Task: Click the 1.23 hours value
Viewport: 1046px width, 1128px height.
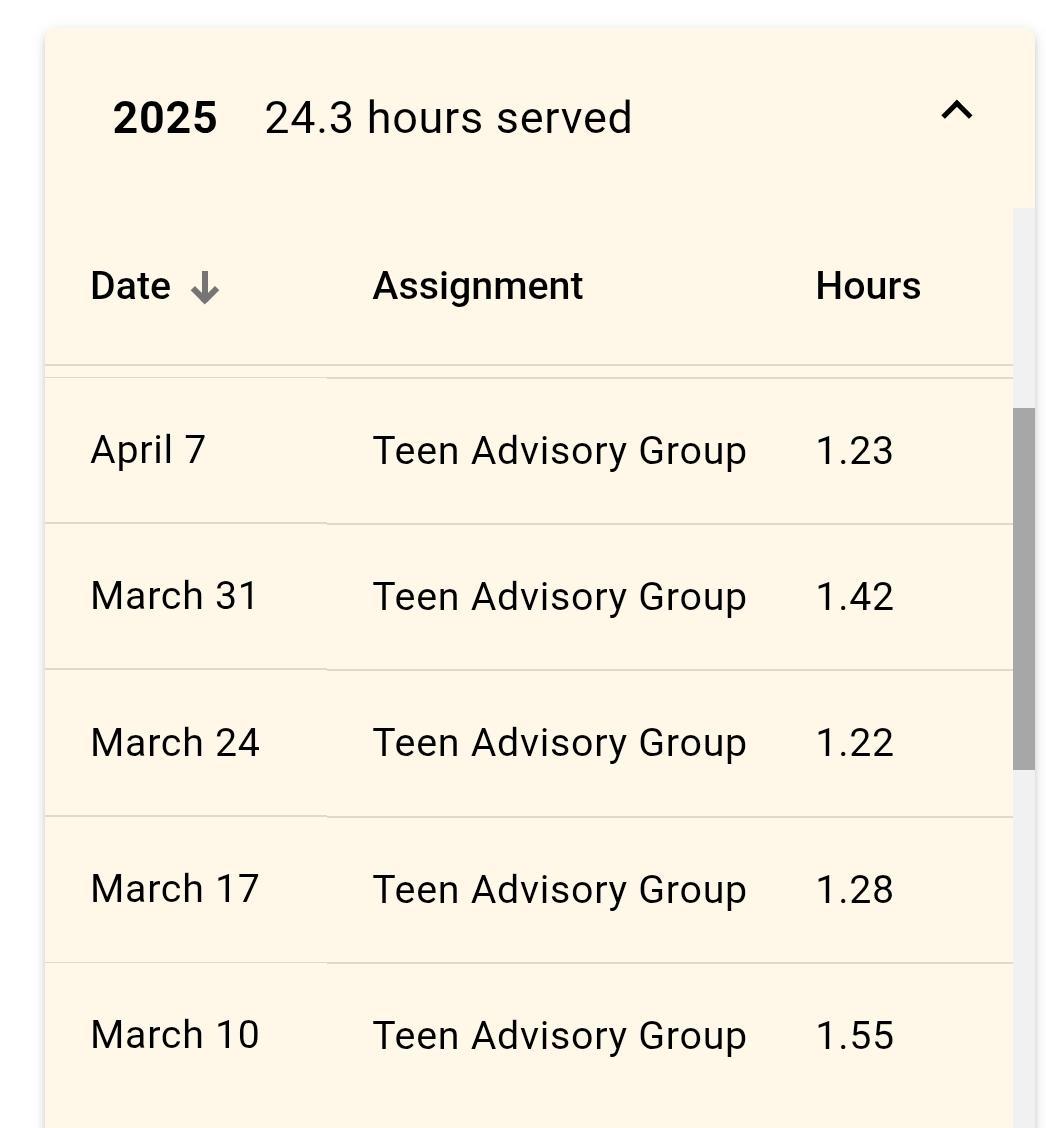Action: [x=854, y=451]
